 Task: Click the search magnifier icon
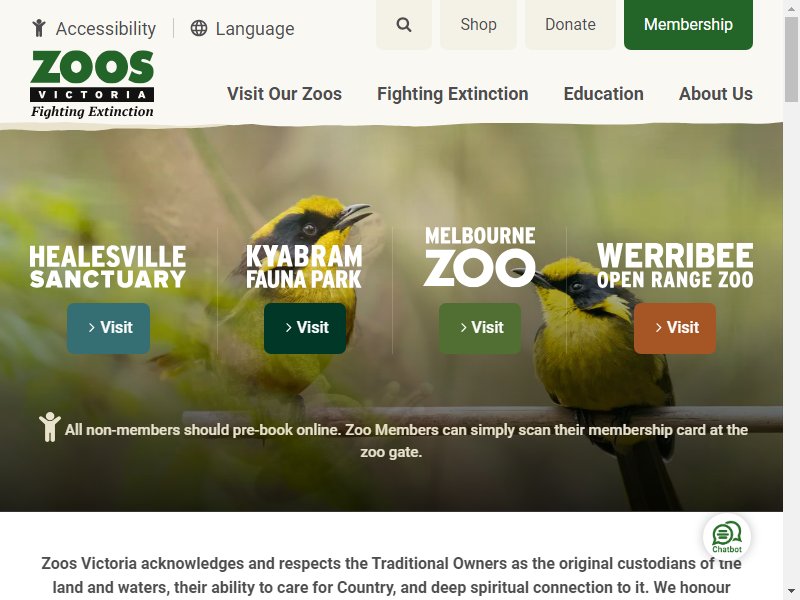[x=404, y=24]
